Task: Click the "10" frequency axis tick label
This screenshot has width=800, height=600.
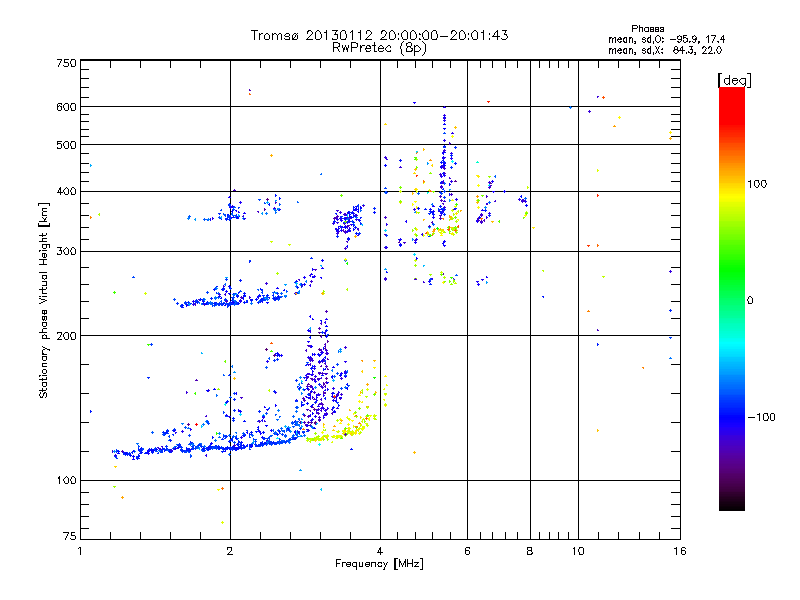Action: 578,551
